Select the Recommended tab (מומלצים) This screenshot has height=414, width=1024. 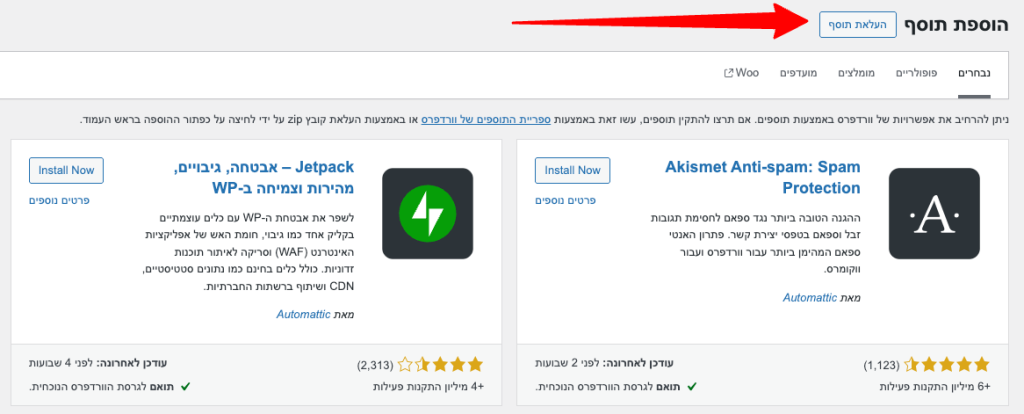click(856, 74)
